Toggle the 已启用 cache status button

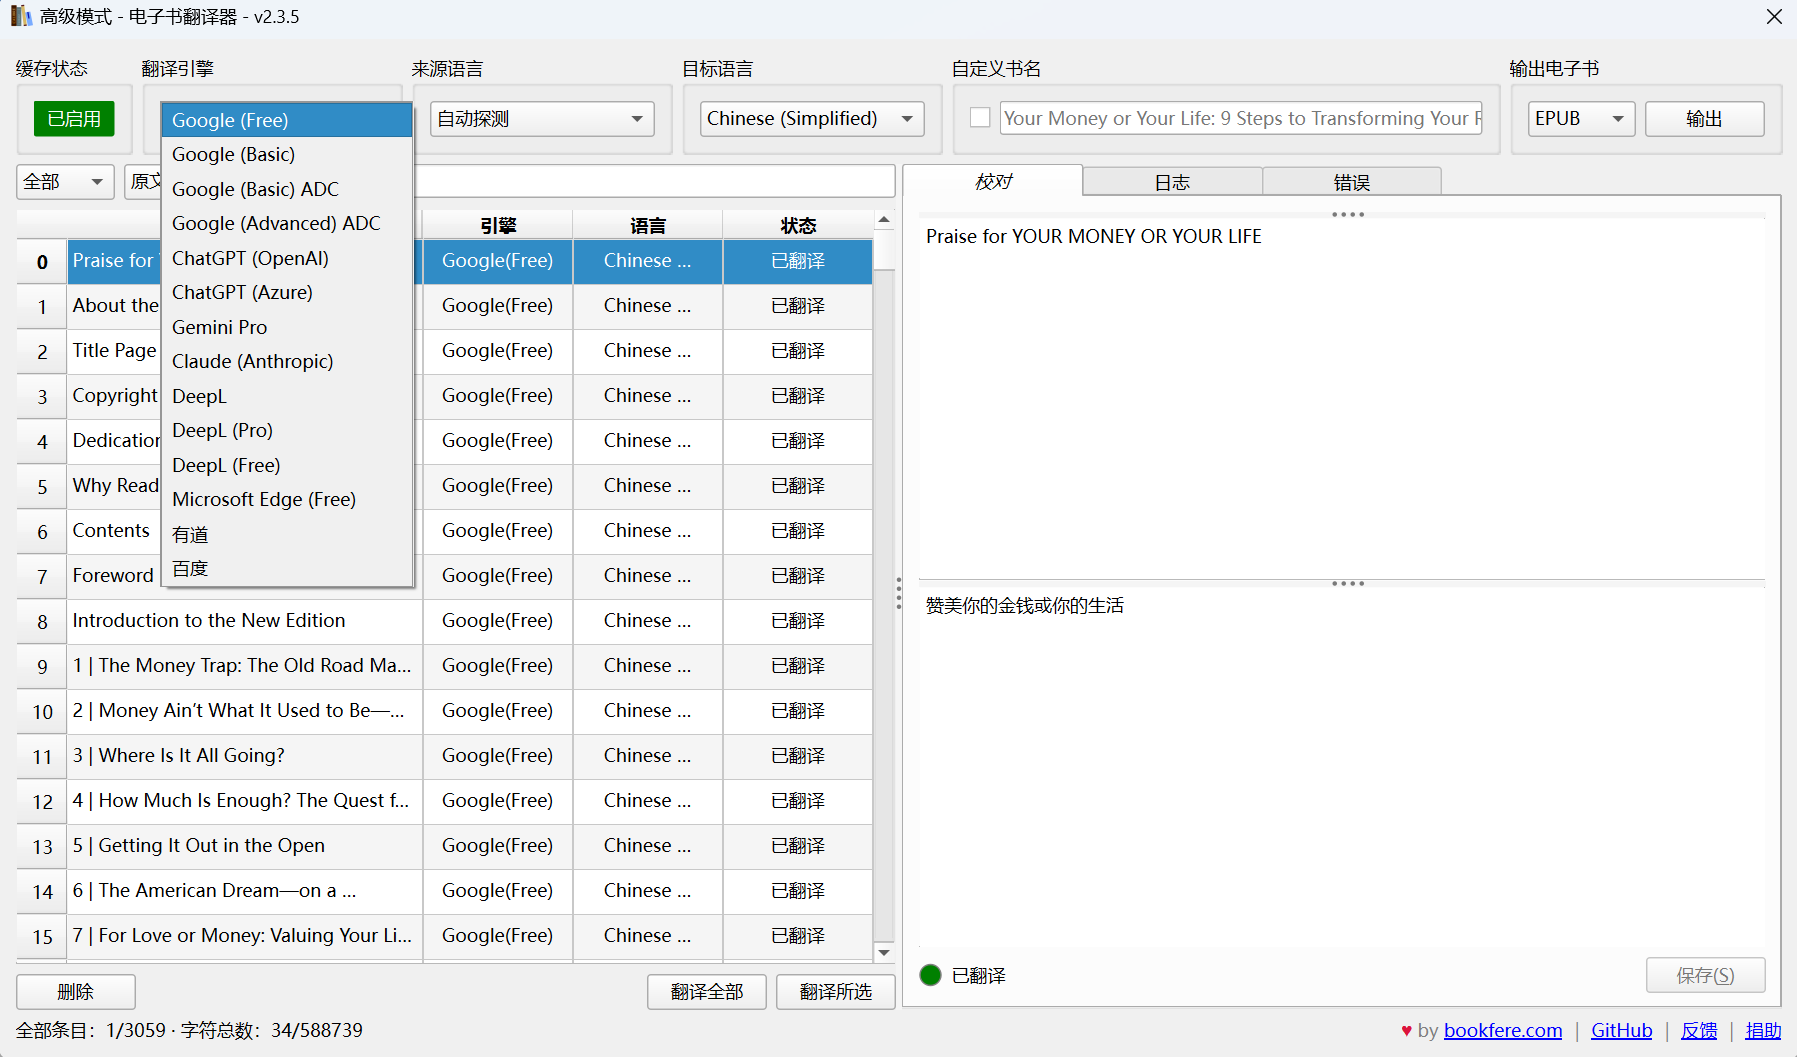[x=74, y=119]
